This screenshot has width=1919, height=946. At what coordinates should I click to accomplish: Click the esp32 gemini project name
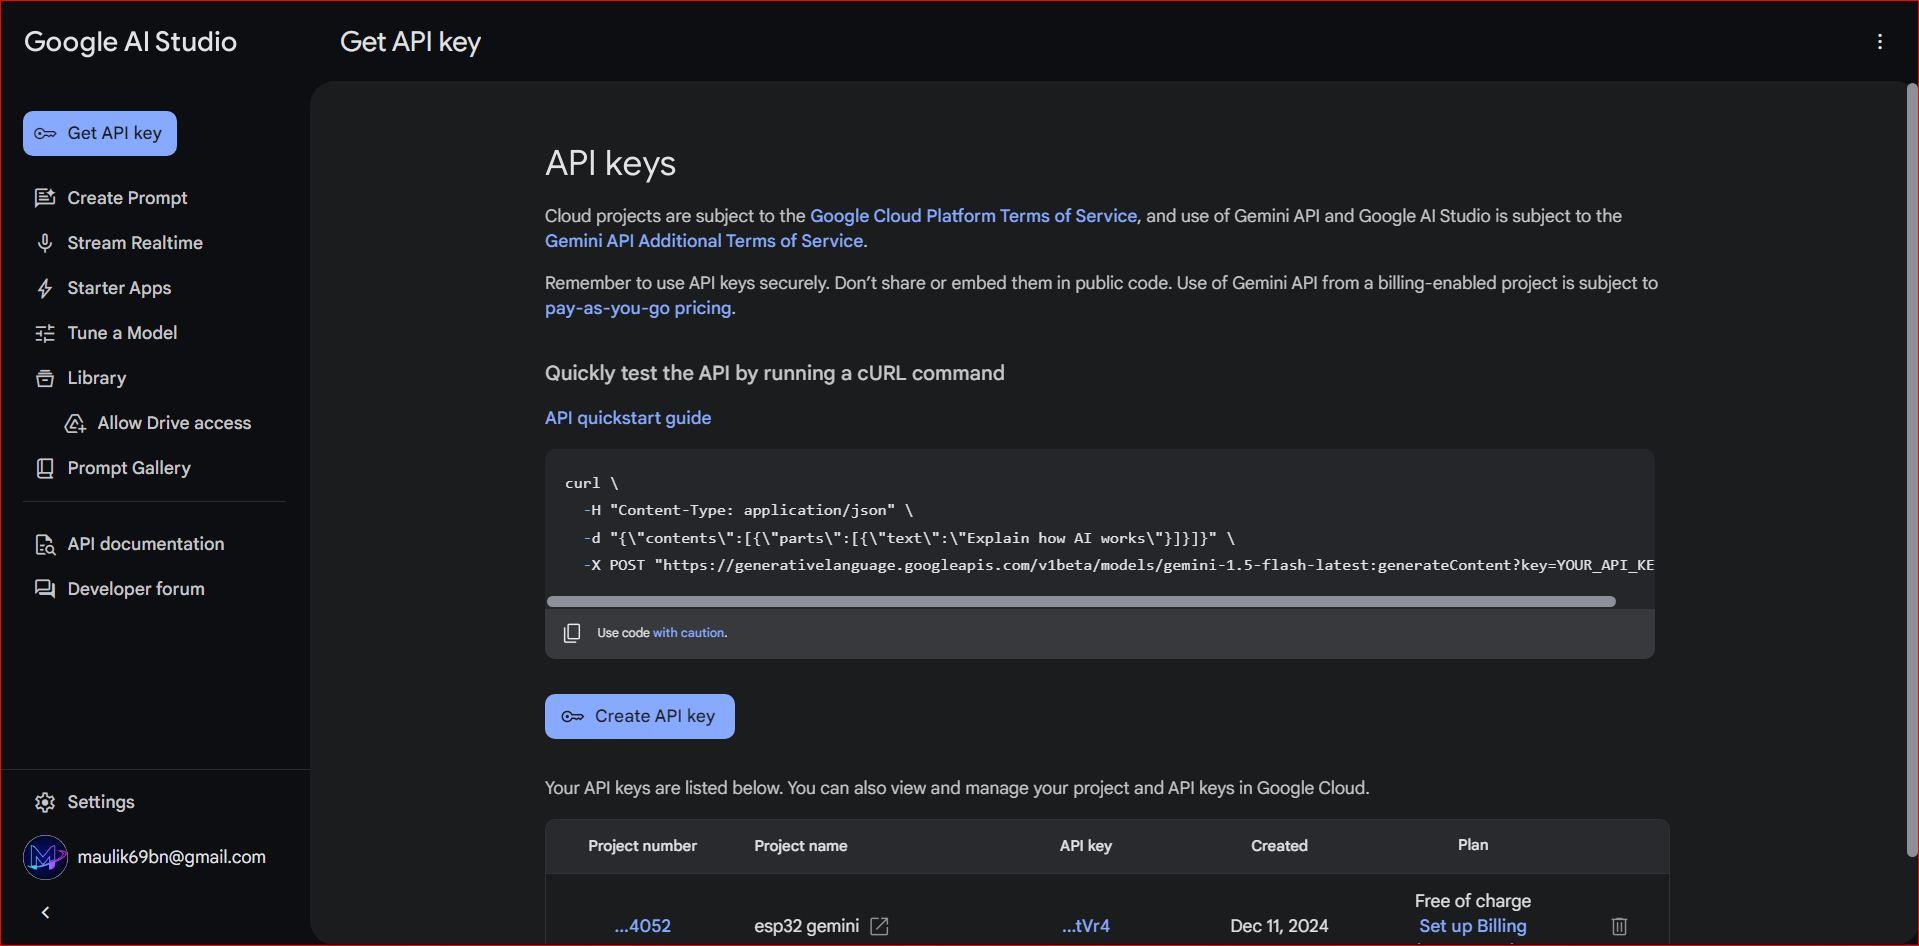pyautogui.click(x=806, y=926)
